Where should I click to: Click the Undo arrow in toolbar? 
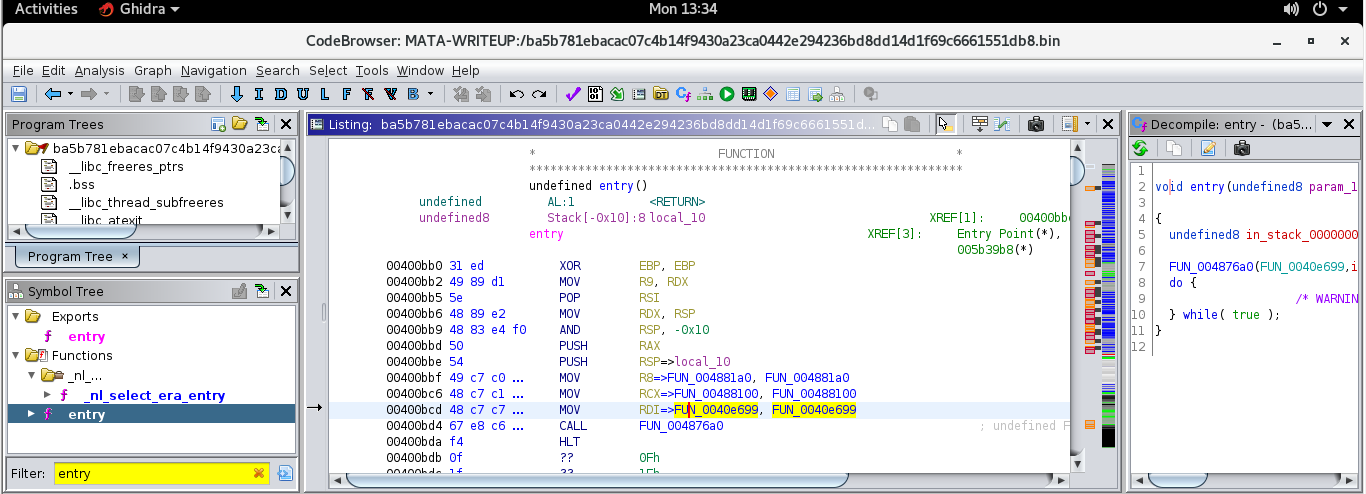516,94
